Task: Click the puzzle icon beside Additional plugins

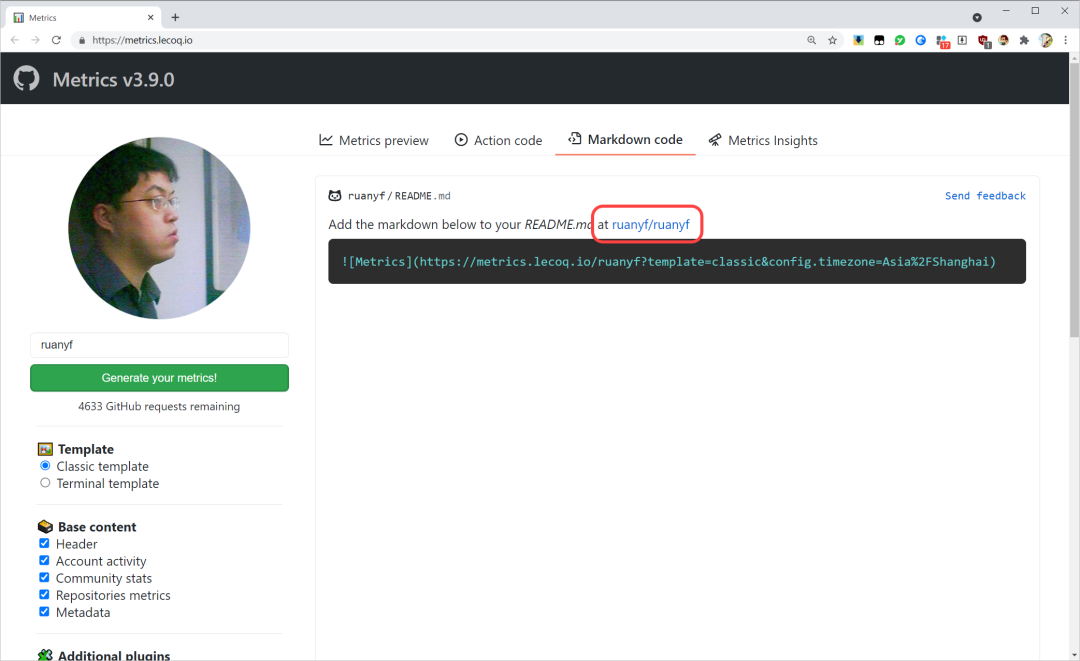Action: pyautogui.click(x=44, y=655)
